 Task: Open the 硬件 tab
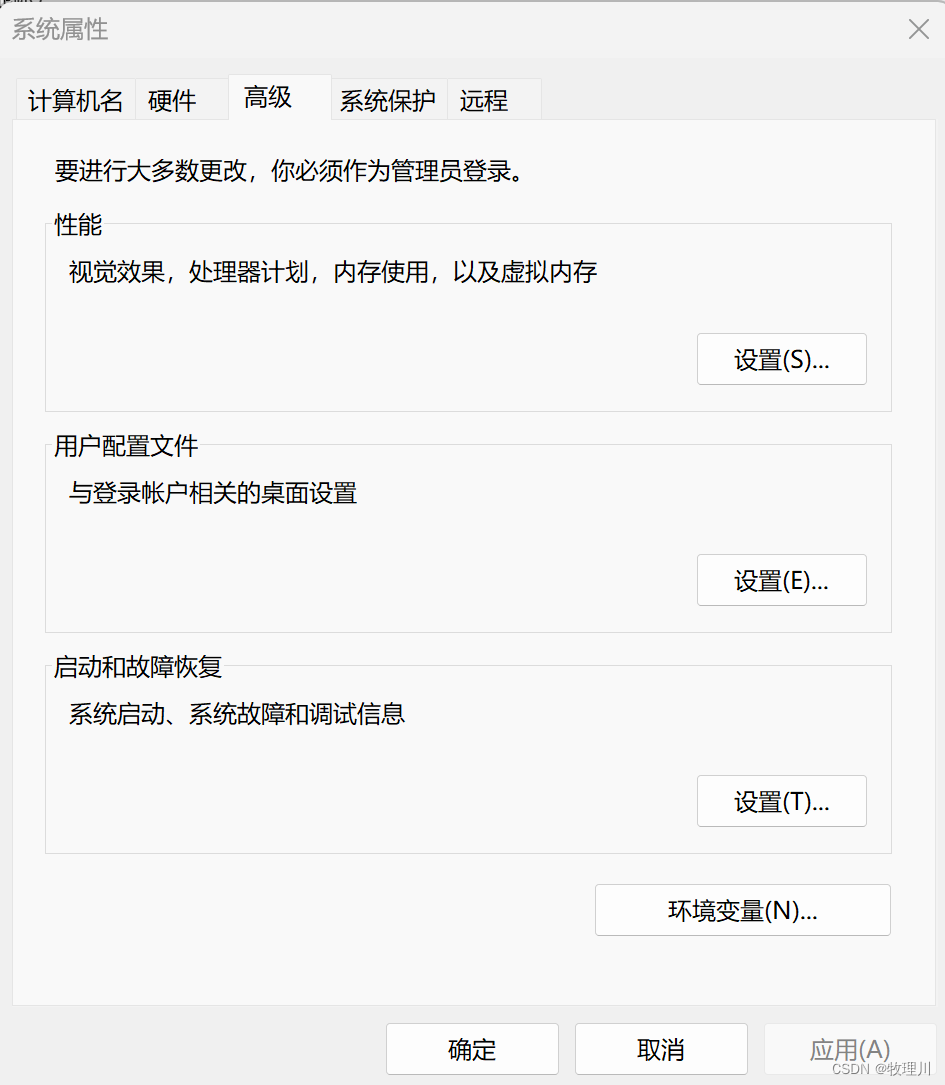coord(181,101)
